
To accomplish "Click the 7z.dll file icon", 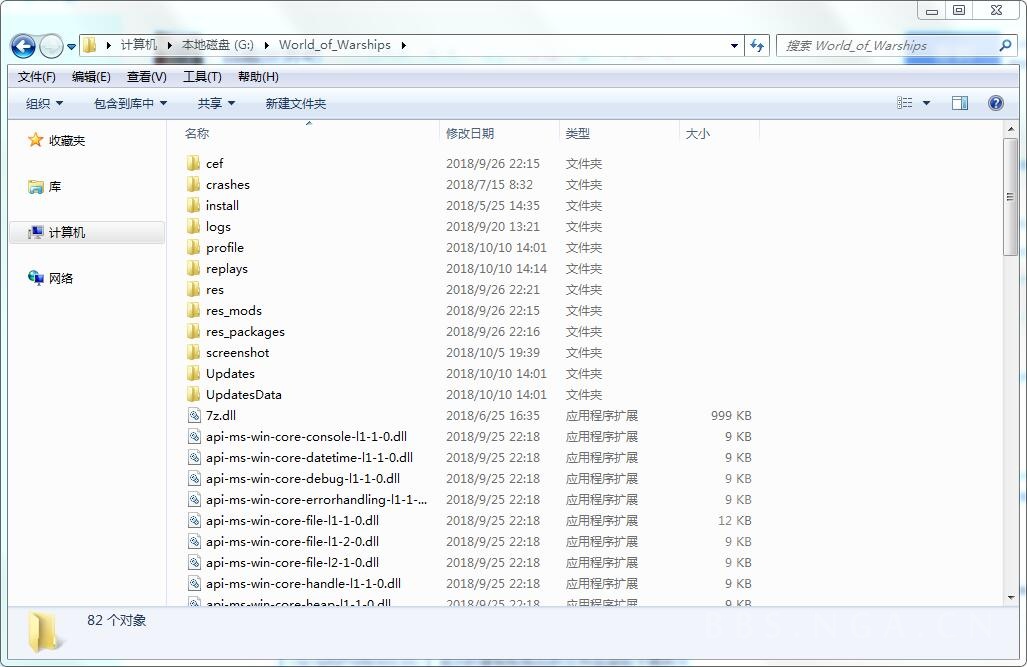I will point(194,415).
